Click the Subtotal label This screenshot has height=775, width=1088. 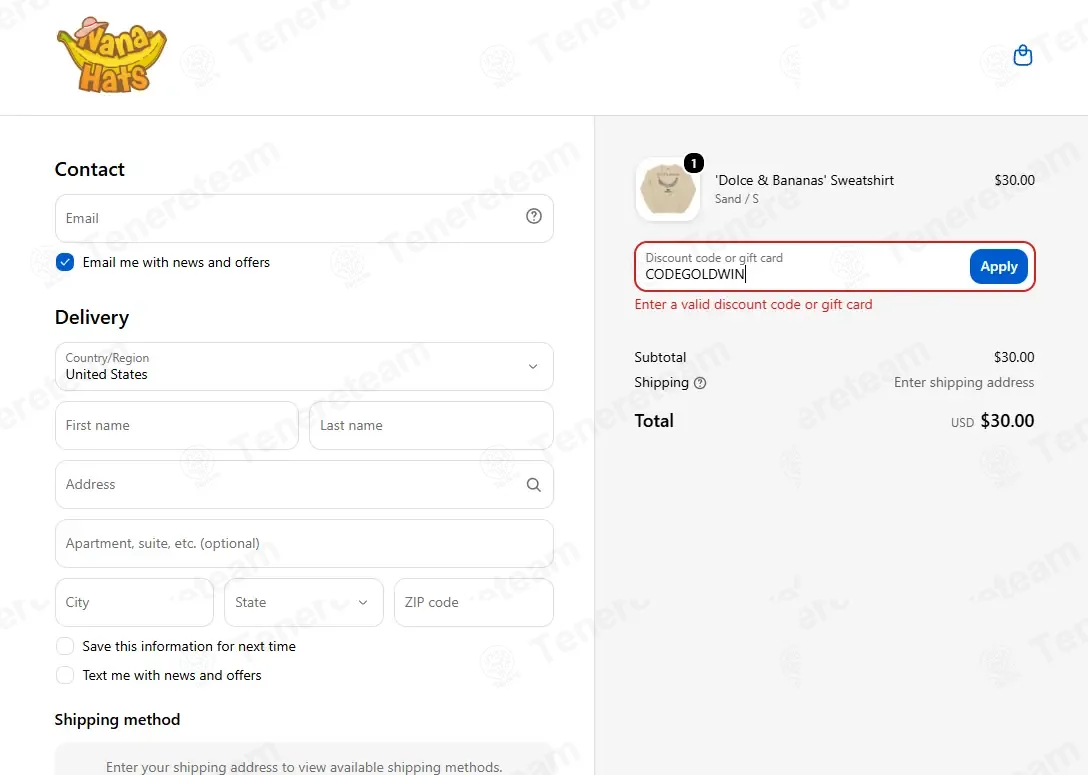[x=660, y=357]
